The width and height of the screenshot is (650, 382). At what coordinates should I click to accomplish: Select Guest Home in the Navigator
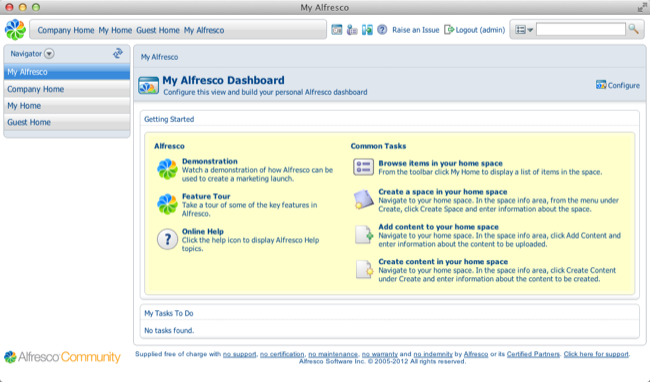pos(67,122)
